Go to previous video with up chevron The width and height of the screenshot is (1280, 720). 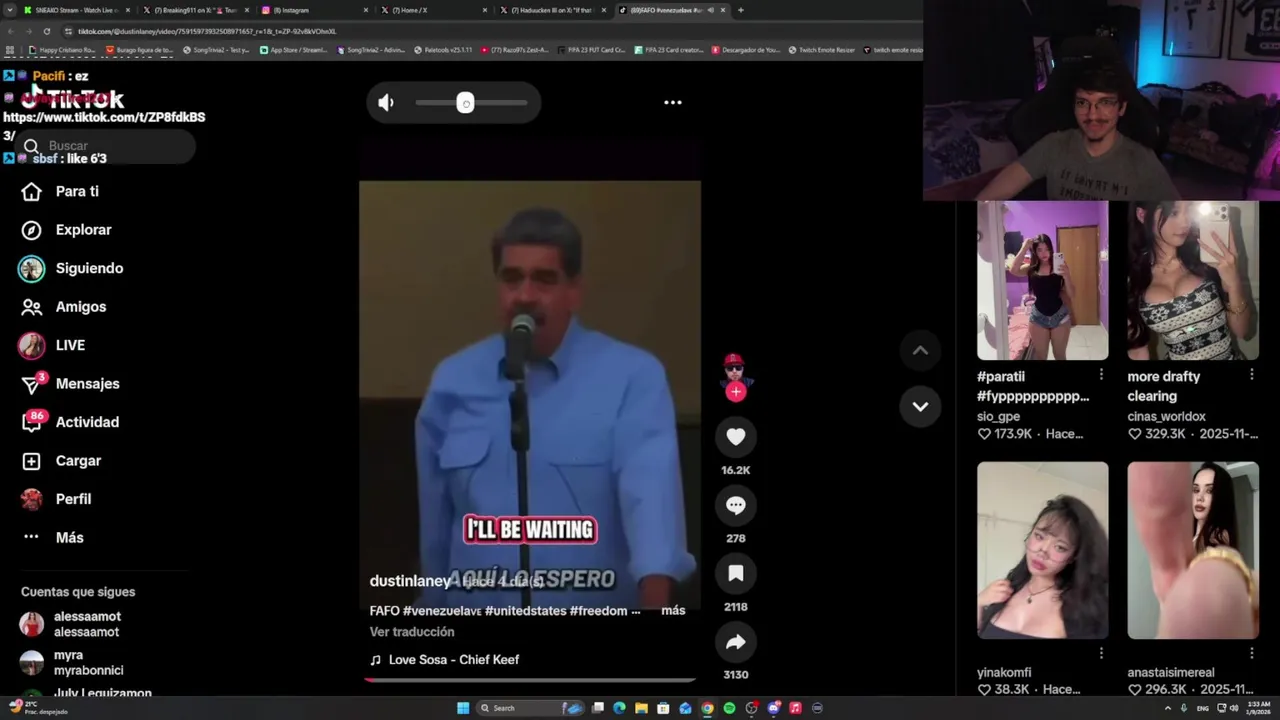point(920,350)
